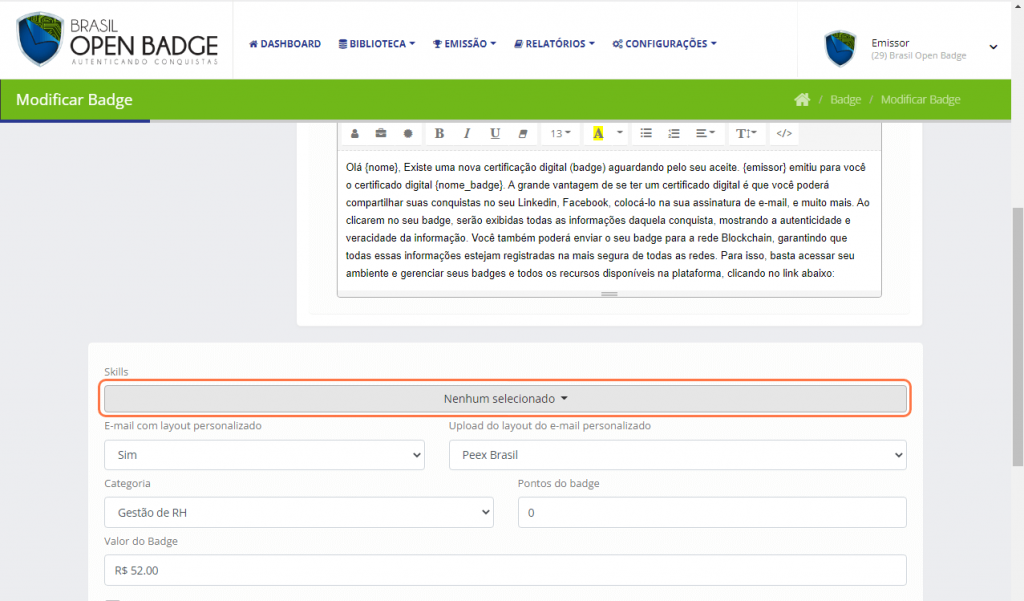The image size is (1024, 601).
Task: Expand the Skills 'Nenhum selecionado' dropdown
Action: [505, 398]
